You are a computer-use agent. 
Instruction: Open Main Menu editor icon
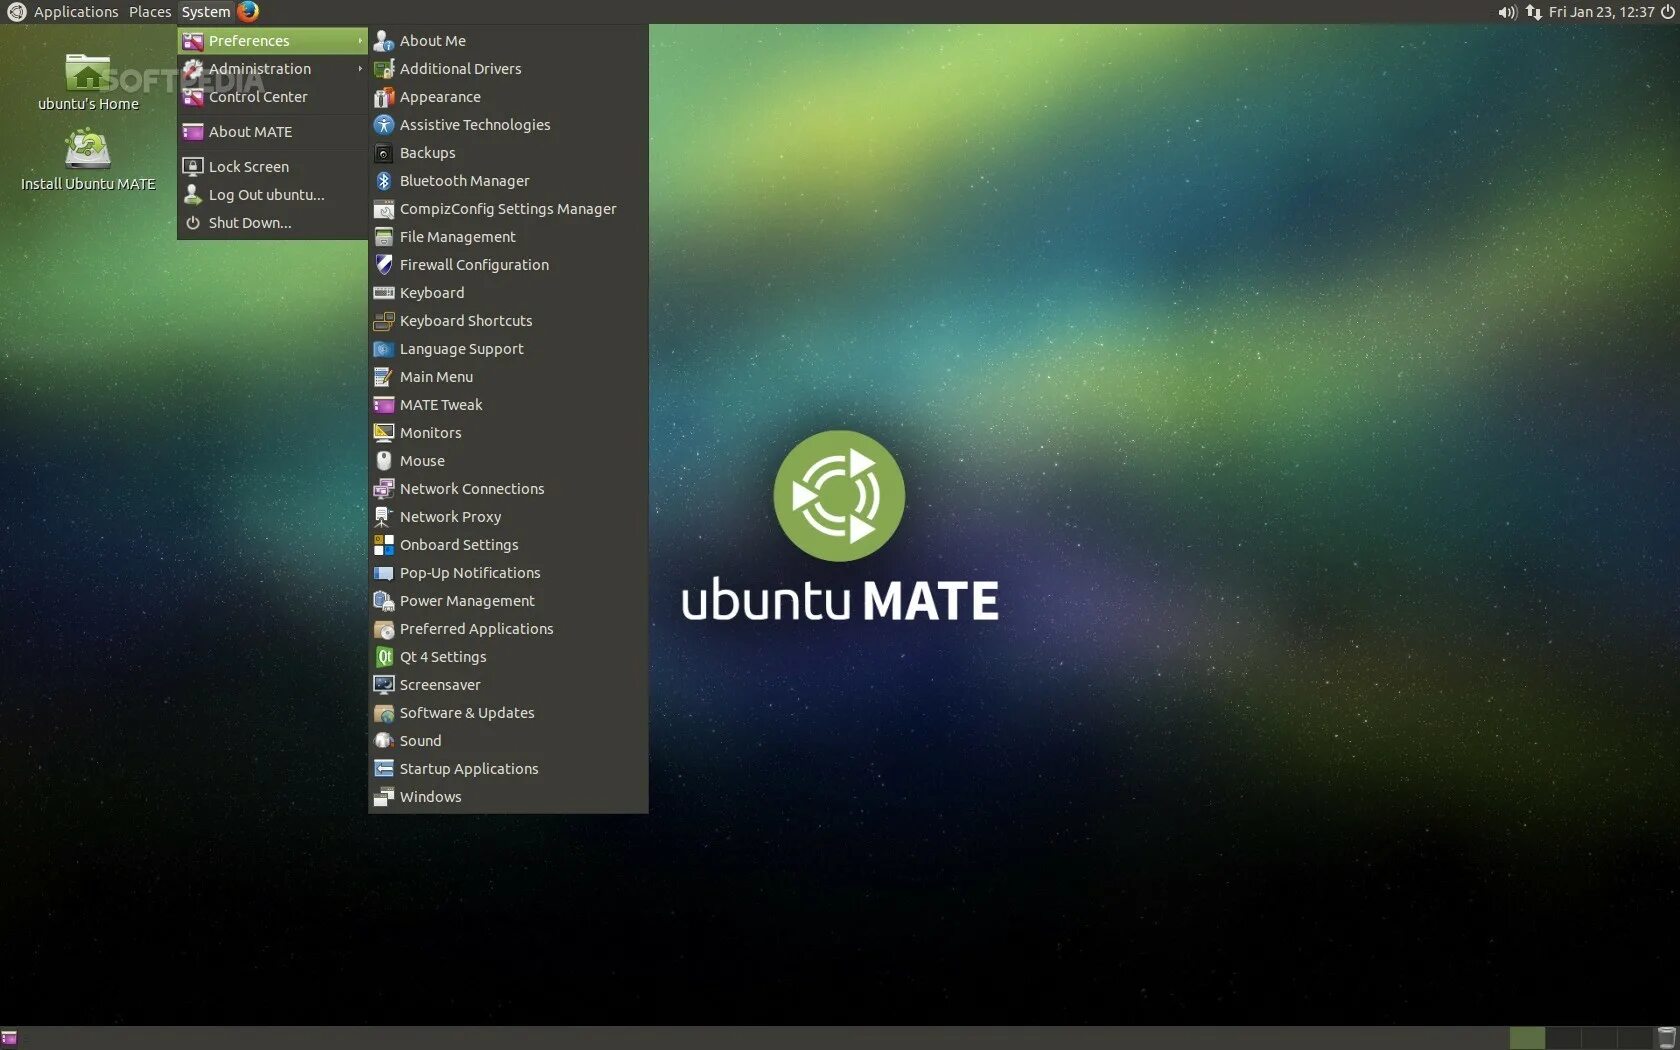coord(384,377)
